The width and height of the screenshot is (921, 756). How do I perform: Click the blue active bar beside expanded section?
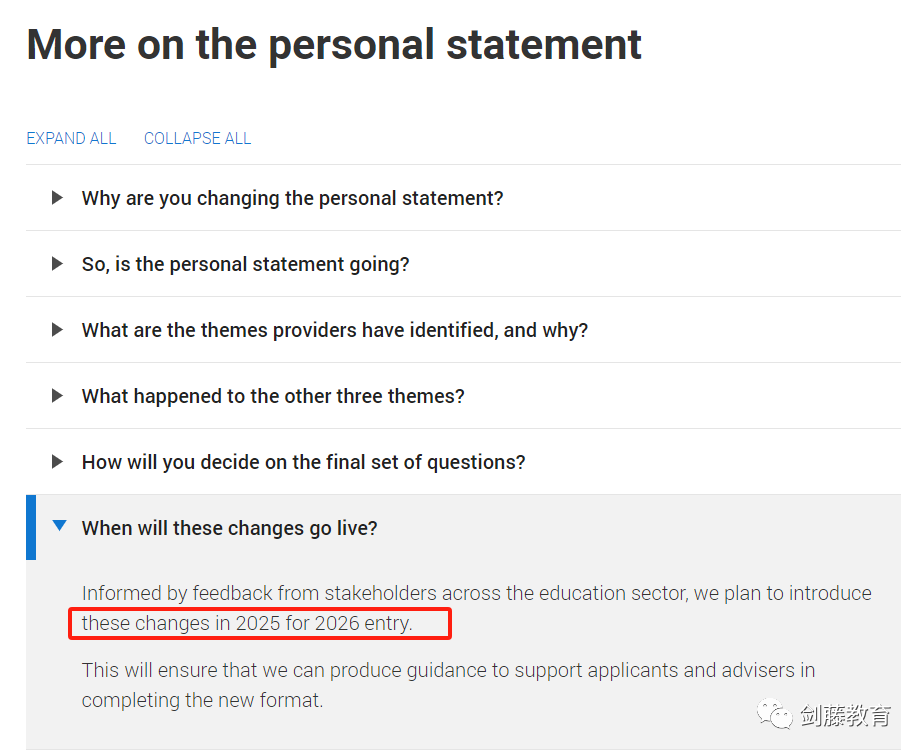[x=31, y=527]
